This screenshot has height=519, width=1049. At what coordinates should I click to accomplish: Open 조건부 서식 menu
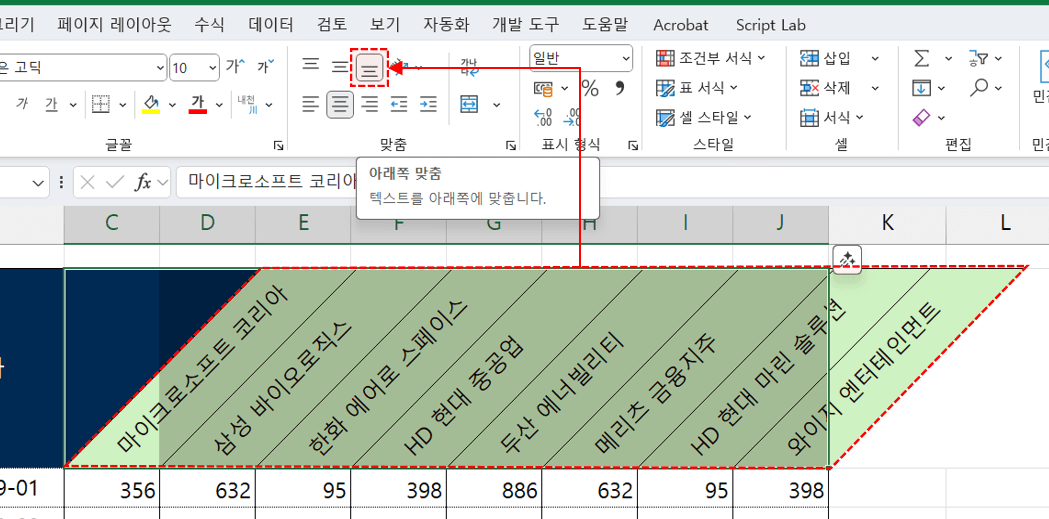(710, 59)
